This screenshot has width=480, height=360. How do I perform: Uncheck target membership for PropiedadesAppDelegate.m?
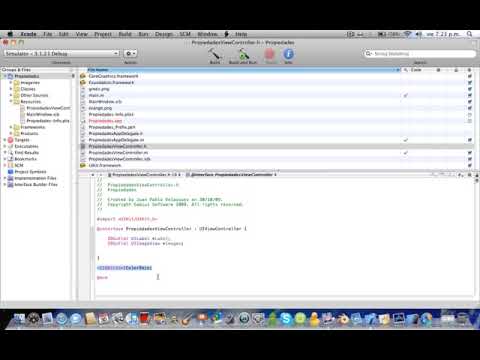pyautogui.click(x=470, y=140)
